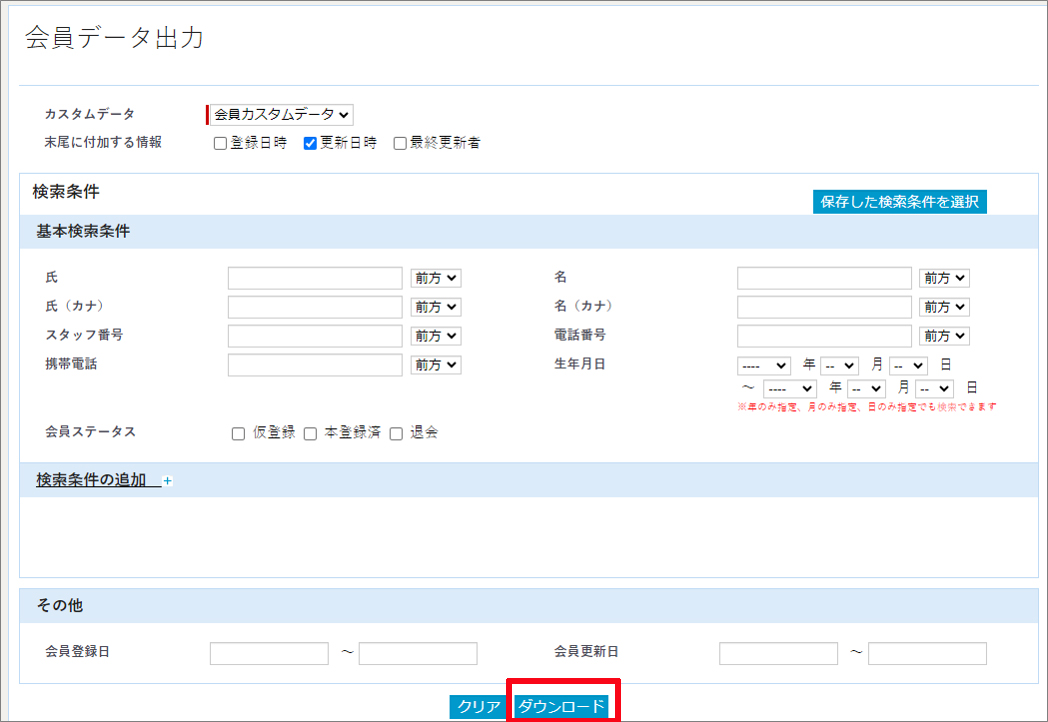Focus 会員登録日 end date field
Viewport: 1048px width, 722px height.
tap(418, 653)
